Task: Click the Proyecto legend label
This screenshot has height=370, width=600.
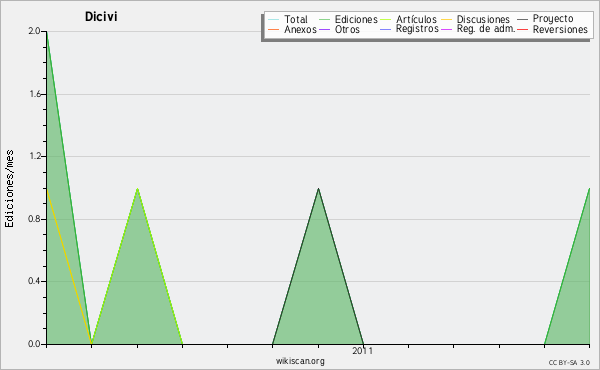Action: [553, 19]
